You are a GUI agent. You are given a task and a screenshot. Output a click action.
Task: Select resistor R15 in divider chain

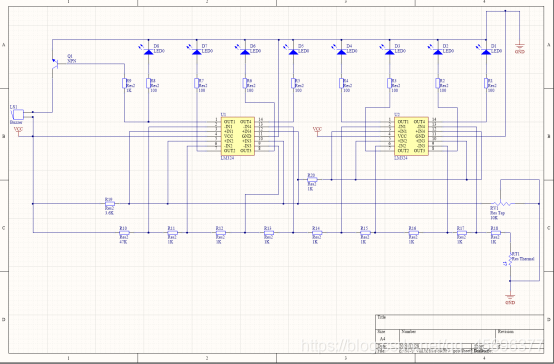(365, 233)
